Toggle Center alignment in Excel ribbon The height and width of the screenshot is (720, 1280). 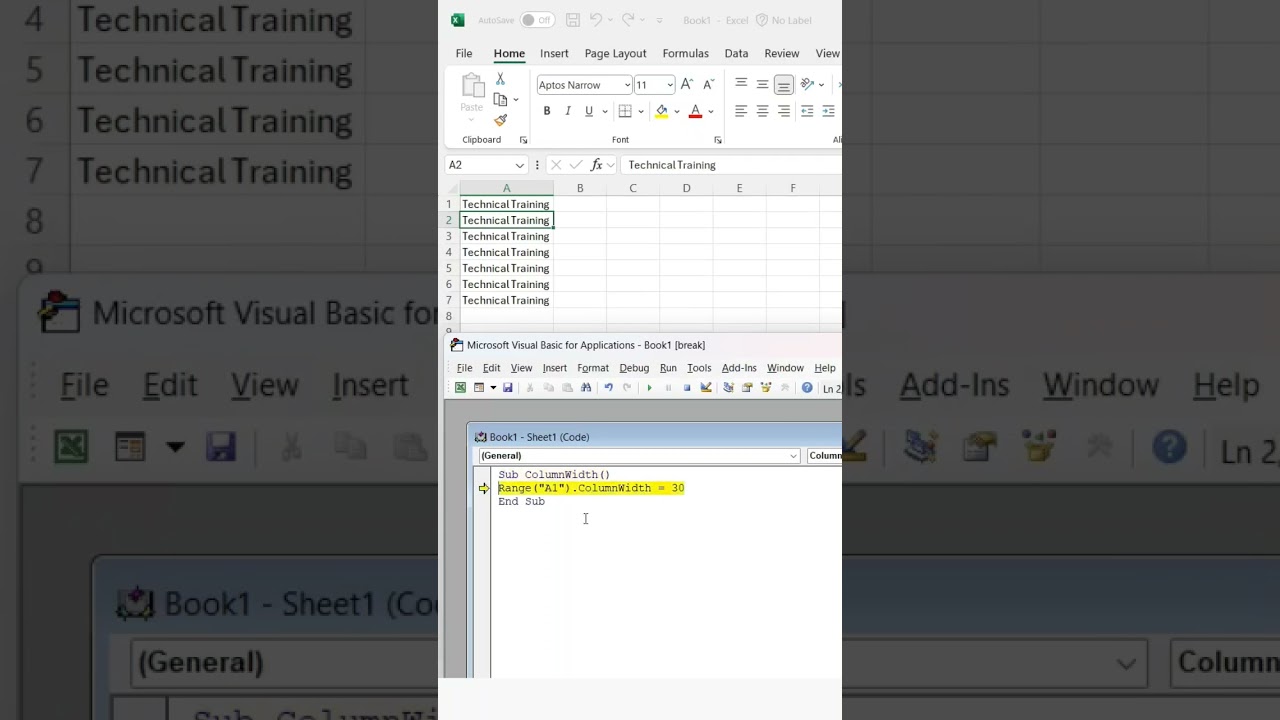coord(762,111)
